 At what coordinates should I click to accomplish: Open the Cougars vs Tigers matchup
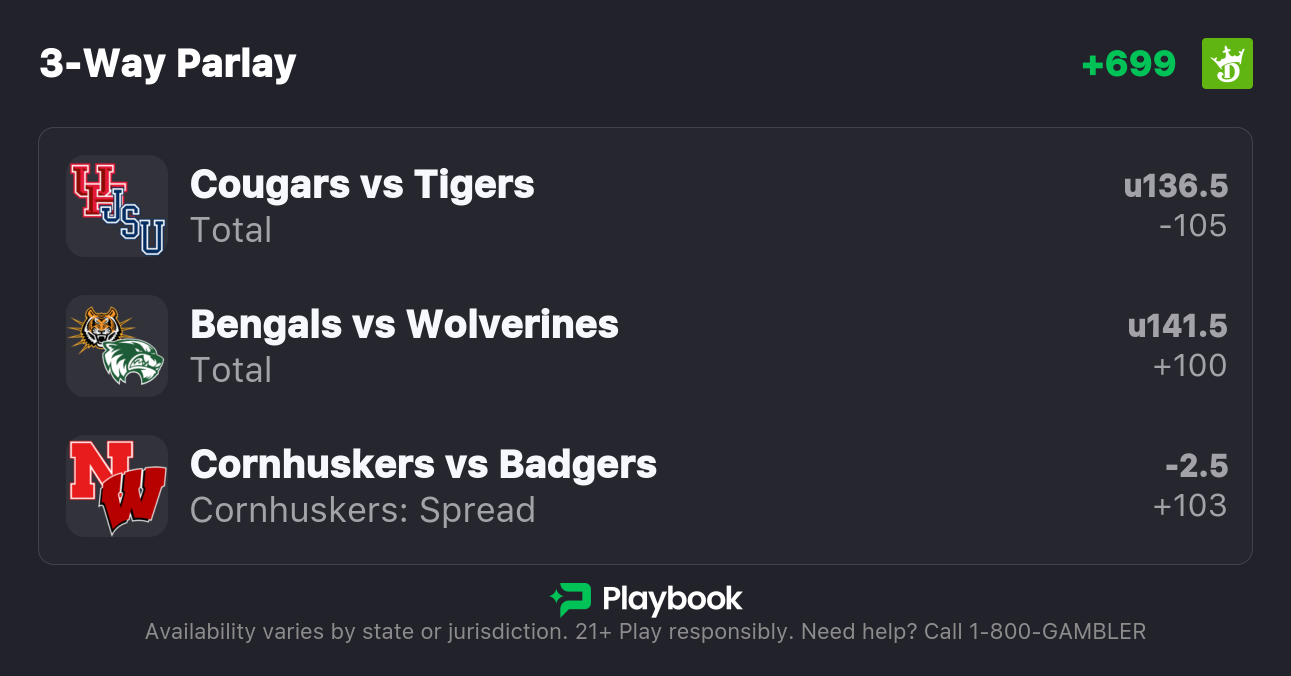(362, 185)
